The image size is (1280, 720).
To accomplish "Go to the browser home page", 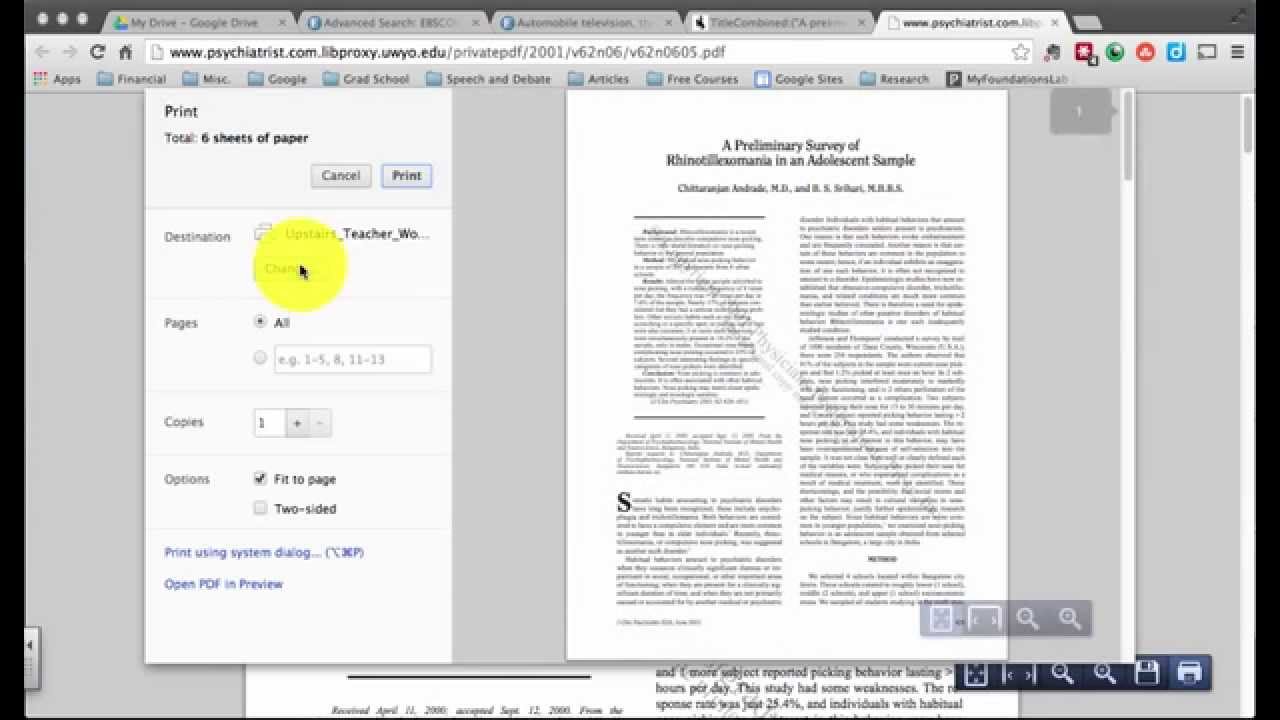I will coord(125,52).
